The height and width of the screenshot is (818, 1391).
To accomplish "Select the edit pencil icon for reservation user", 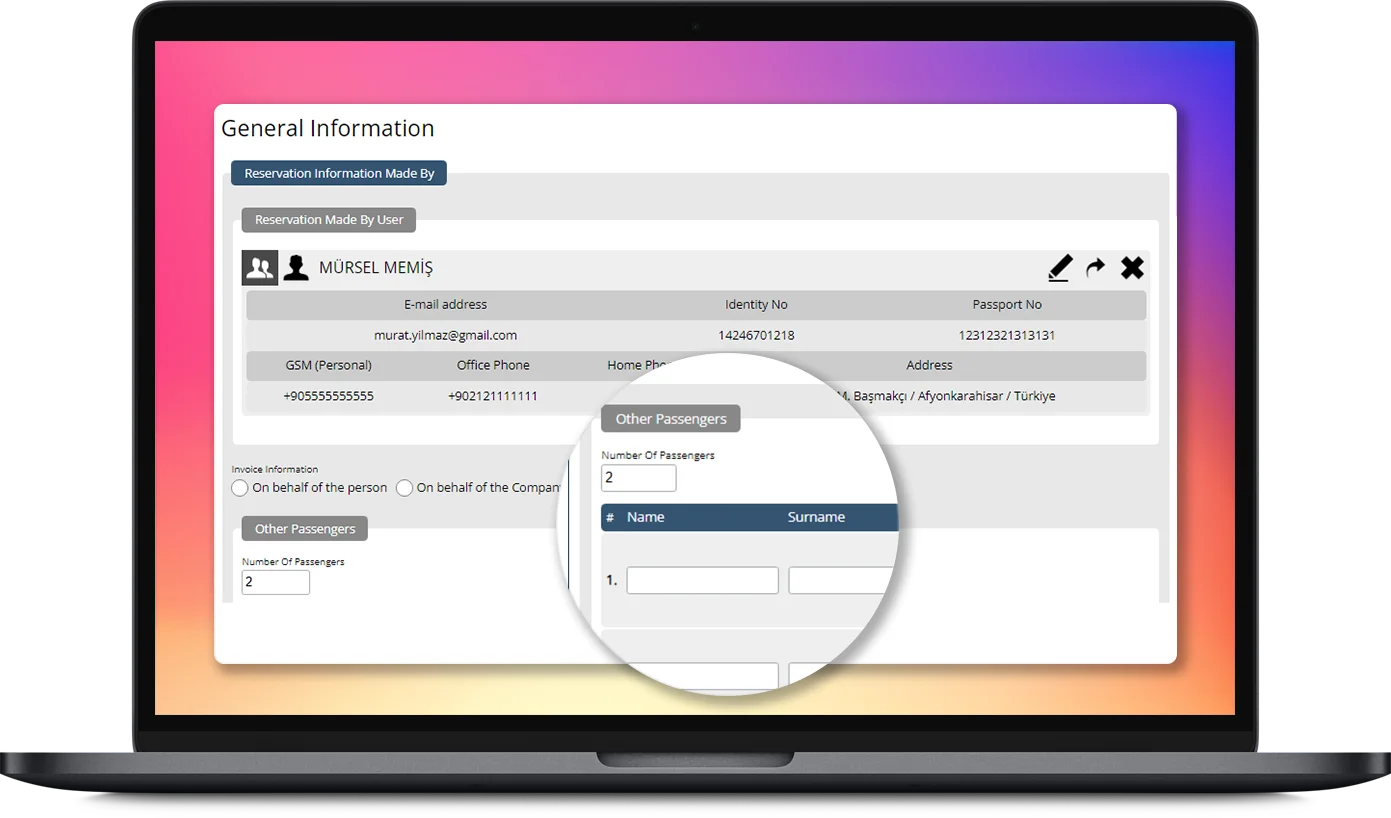I will (1060, 267).
